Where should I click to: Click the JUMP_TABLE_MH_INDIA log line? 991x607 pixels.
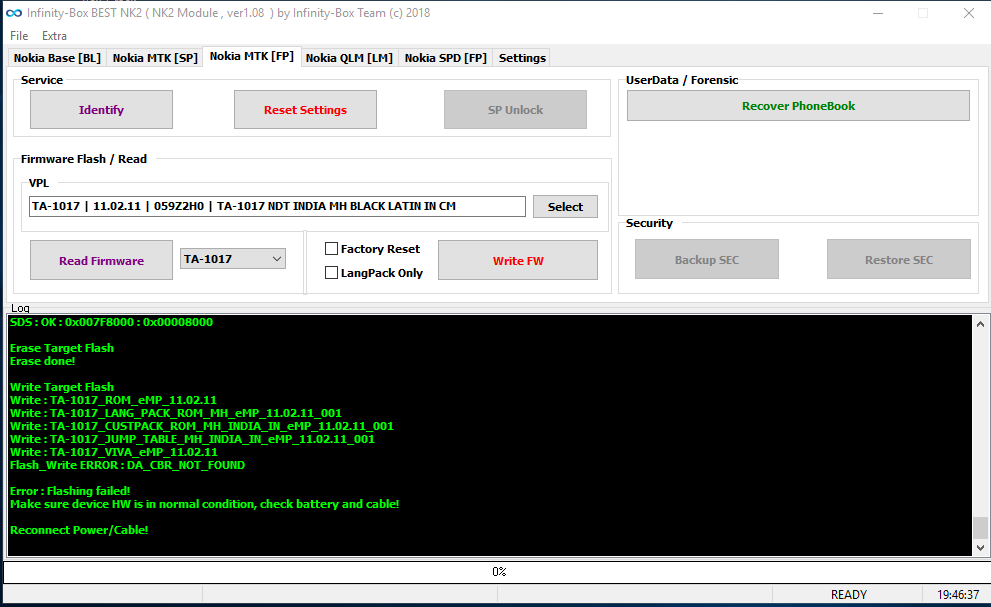pos(192,439)
